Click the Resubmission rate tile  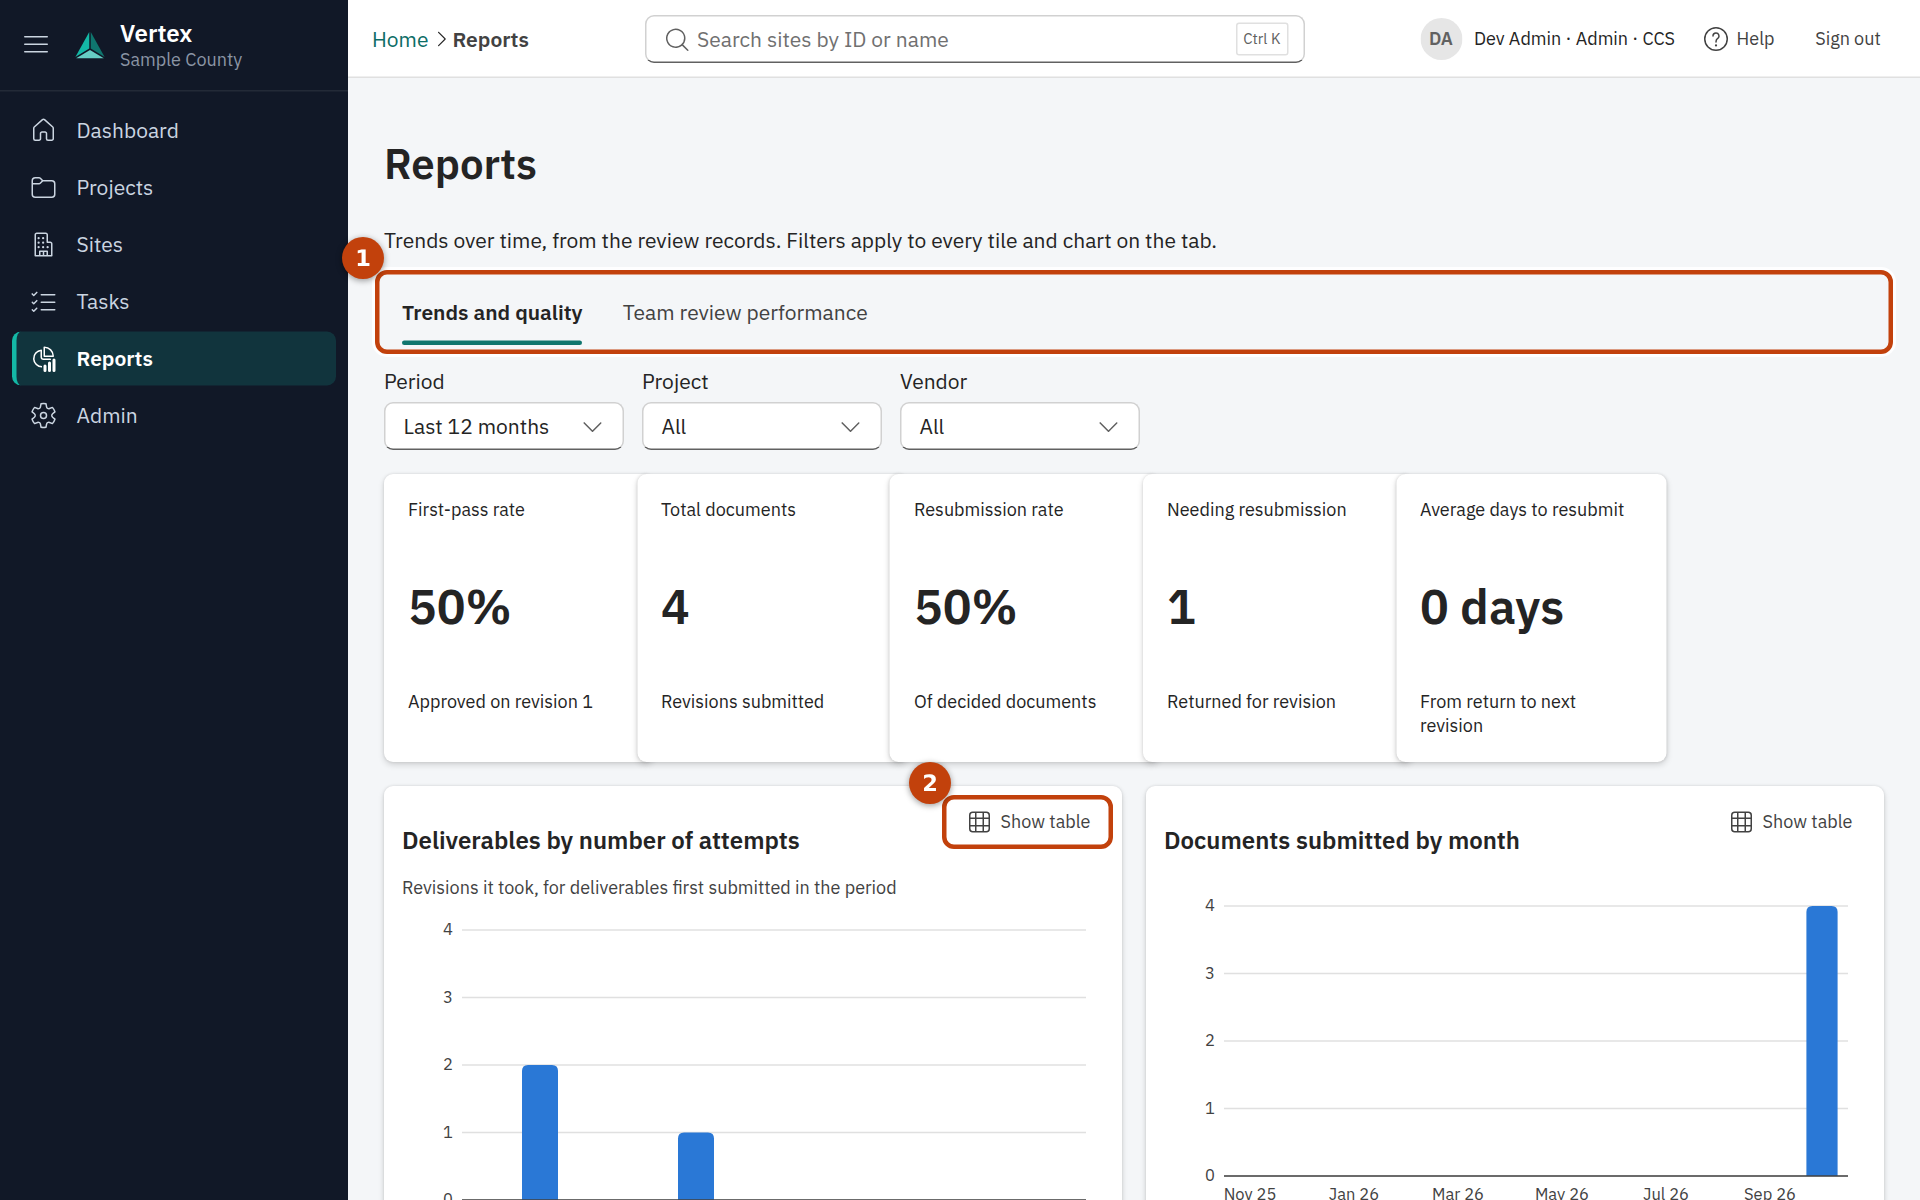[1016, 618]
